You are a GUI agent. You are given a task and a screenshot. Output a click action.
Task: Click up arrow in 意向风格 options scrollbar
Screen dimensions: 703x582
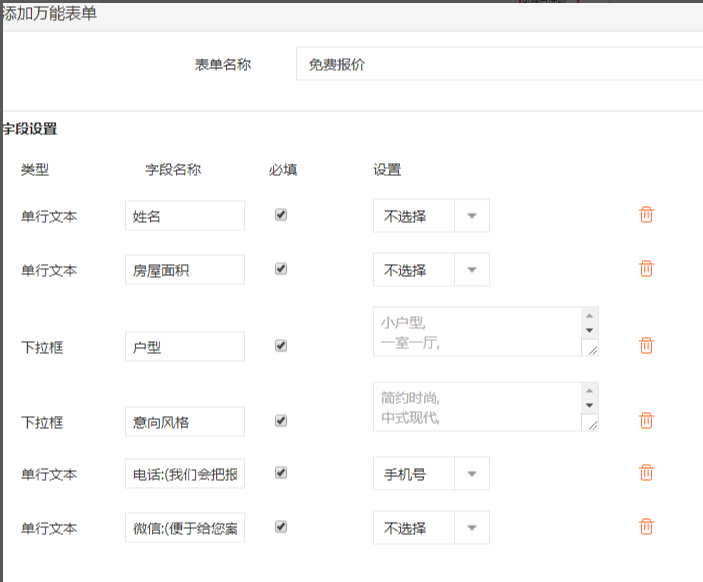point(590,391)
